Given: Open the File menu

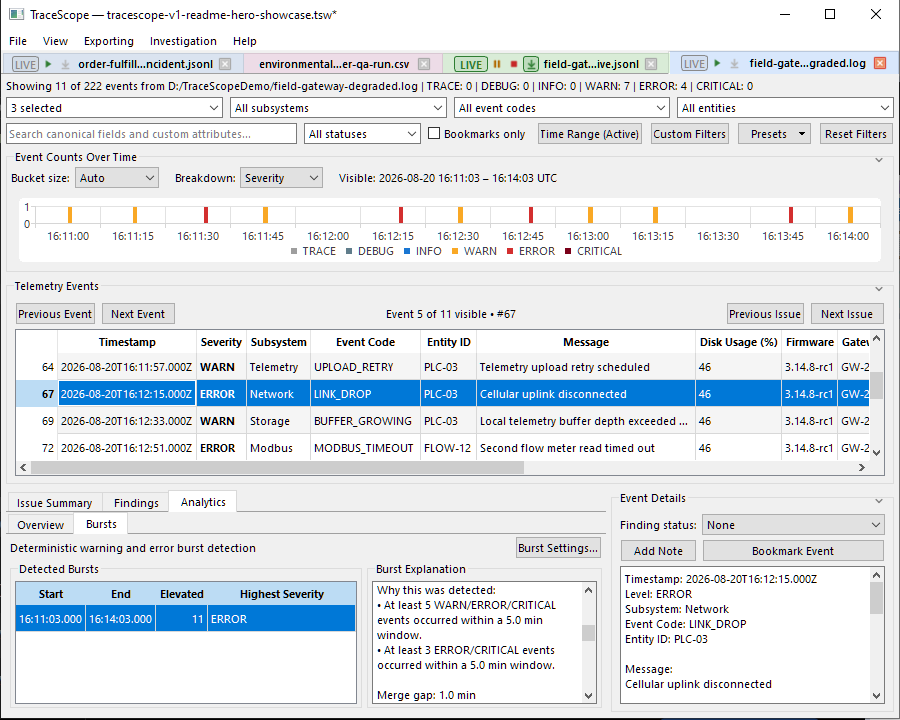Looking at the screenshot, I should tap(18, 41).
